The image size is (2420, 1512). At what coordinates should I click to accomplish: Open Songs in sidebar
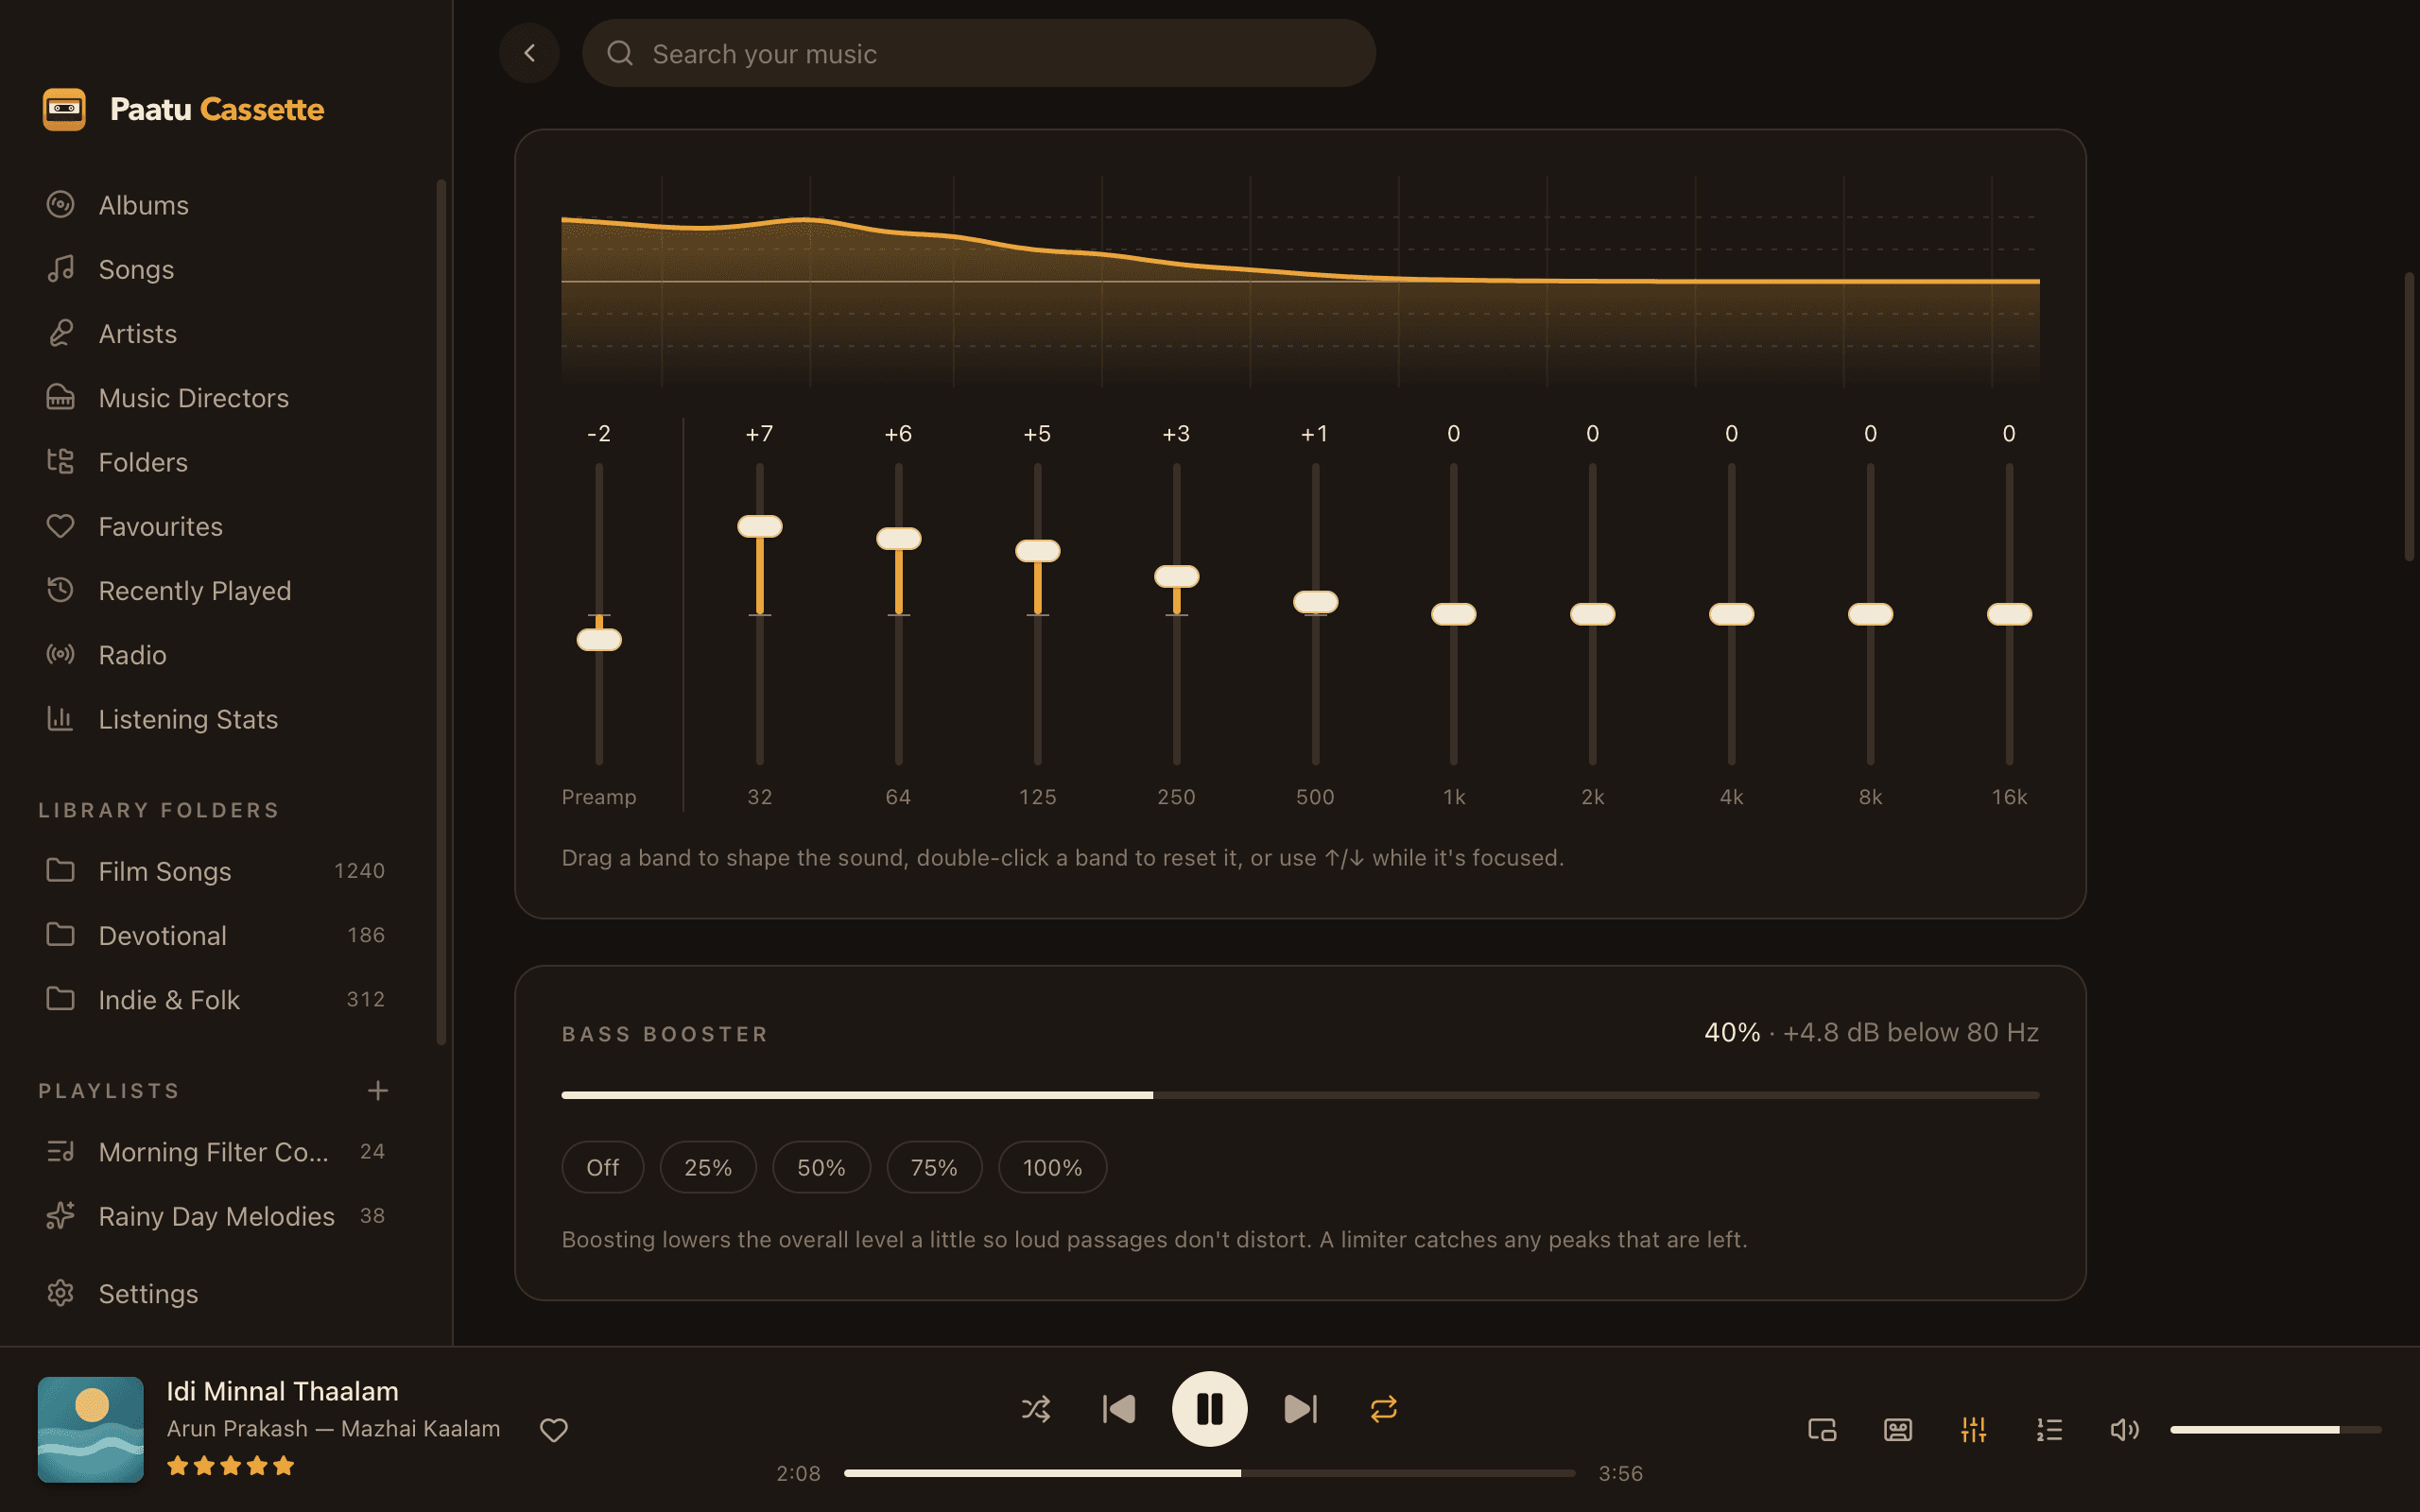(216, 269)
